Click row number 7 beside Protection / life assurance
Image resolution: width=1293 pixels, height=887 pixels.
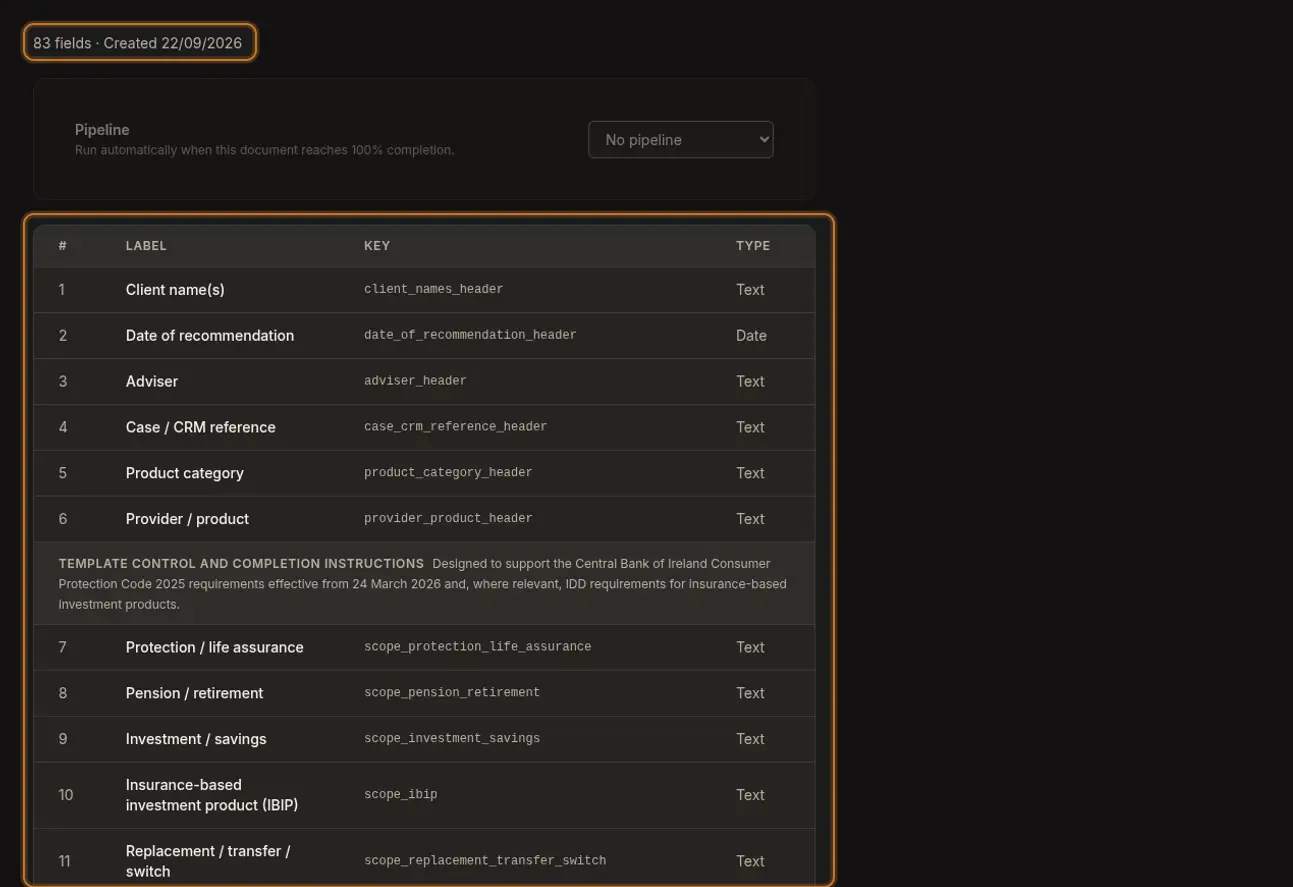click(x=62, y=648)
